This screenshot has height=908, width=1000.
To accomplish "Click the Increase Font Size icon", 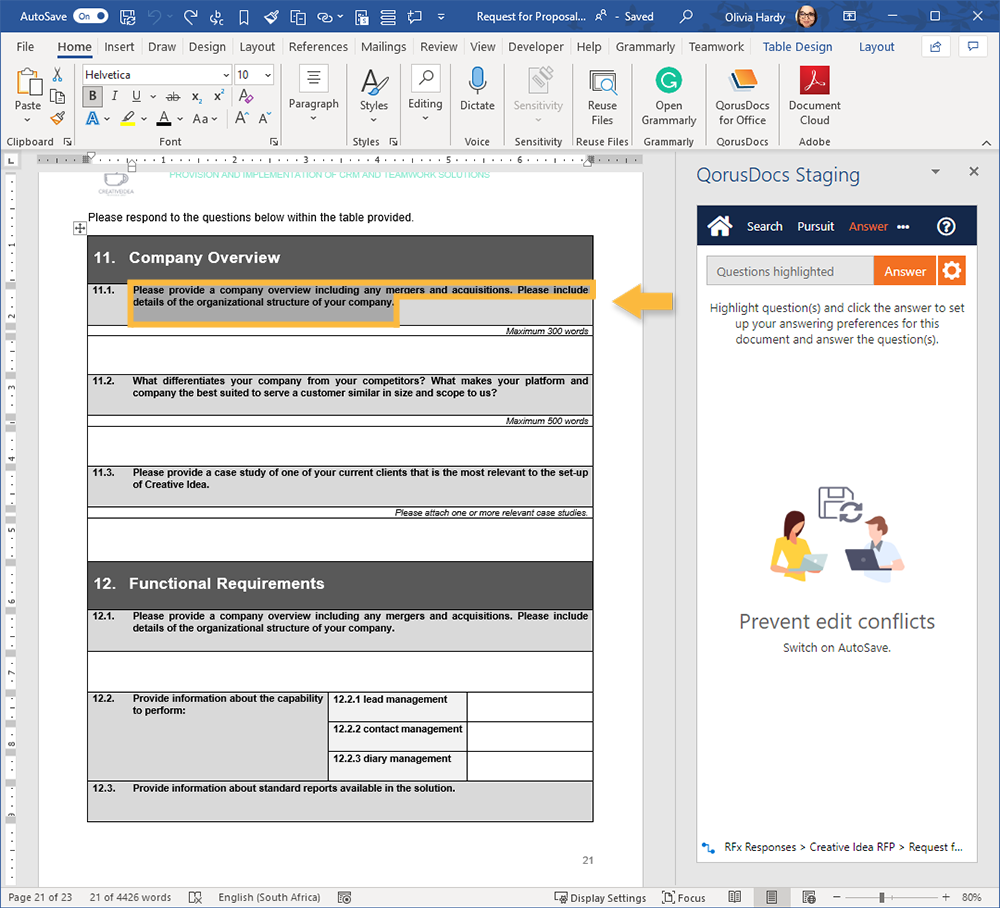I will 241,118.
